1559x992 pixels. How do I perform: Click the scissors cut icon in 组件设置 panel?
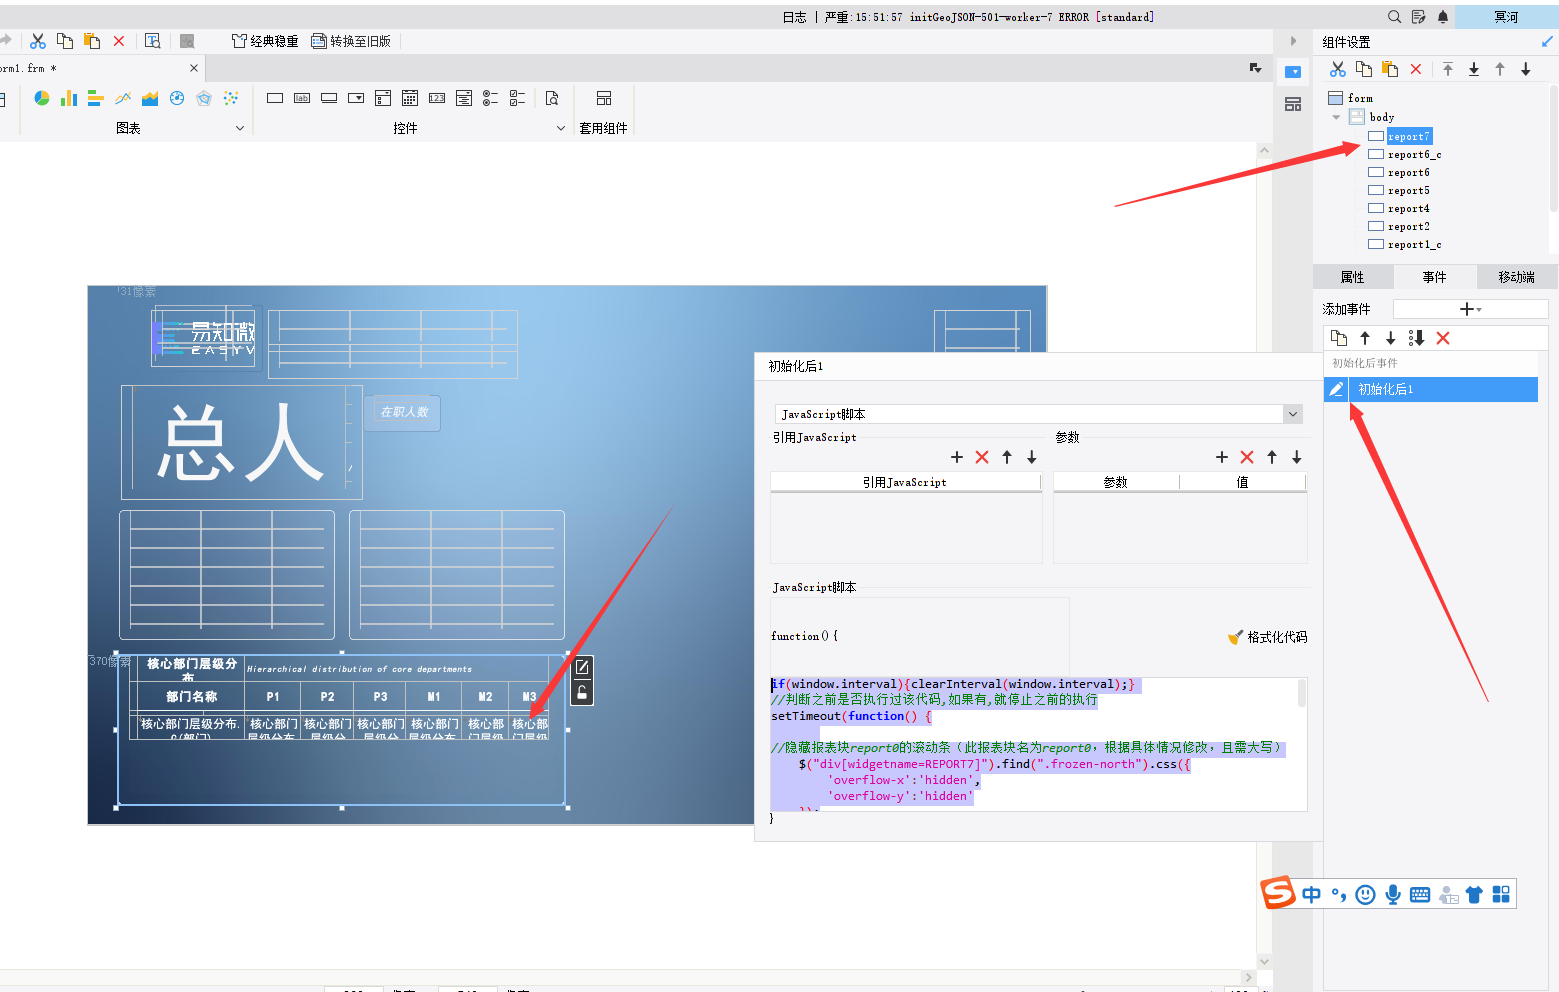coord(1338,69)
